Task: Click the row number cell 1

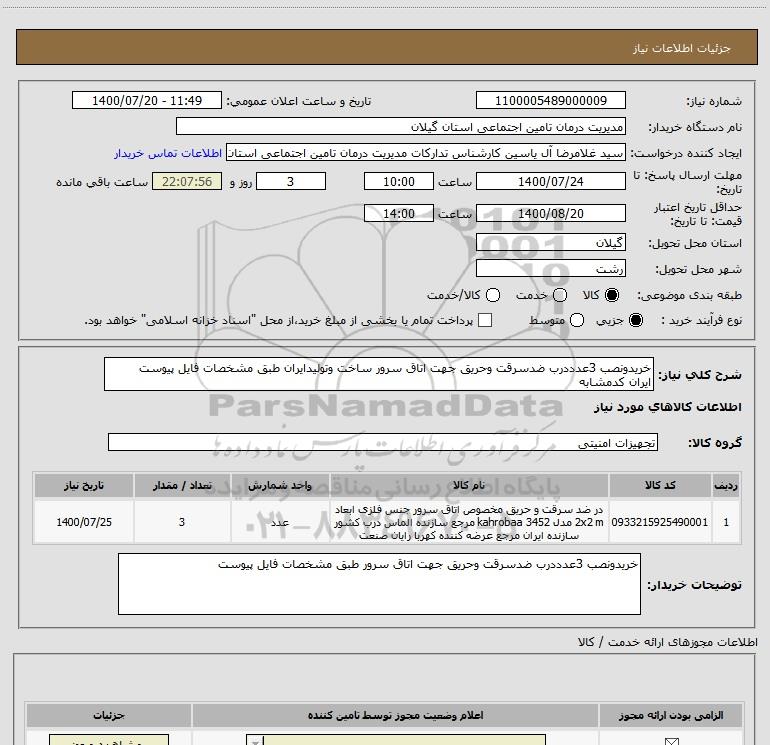Action: 726,522
